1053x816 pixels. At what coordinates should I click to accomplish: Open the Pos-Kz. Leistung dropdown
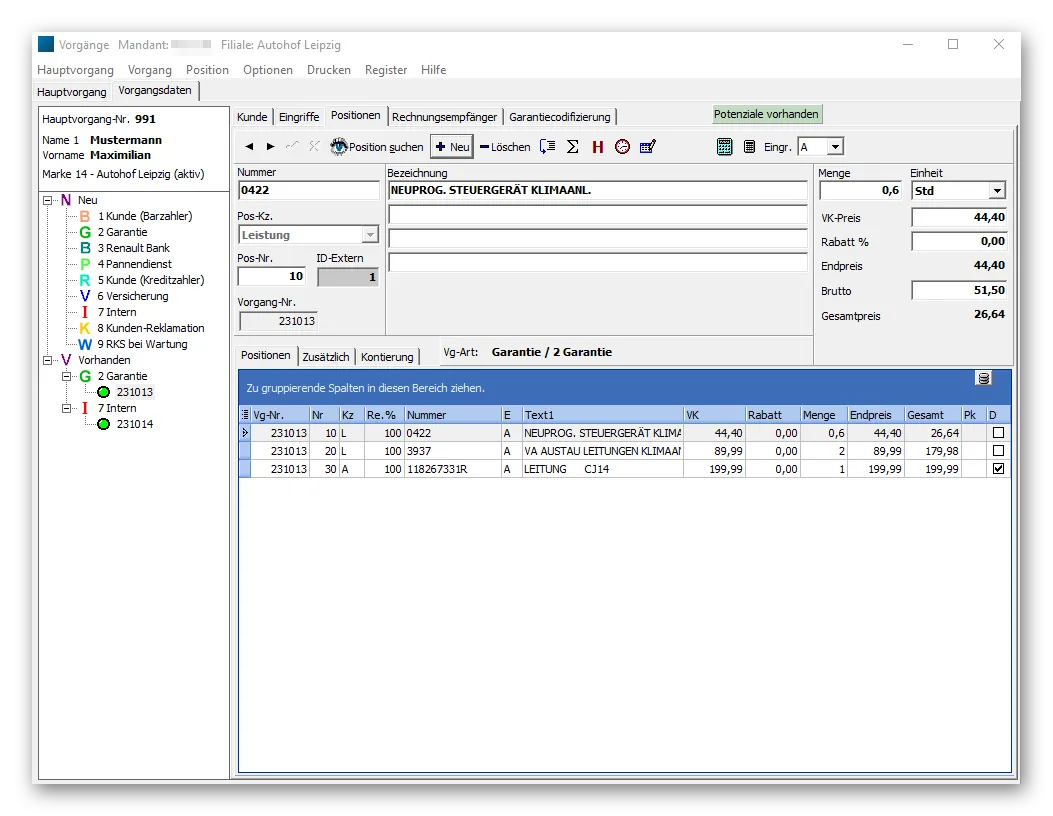point(371,234)
